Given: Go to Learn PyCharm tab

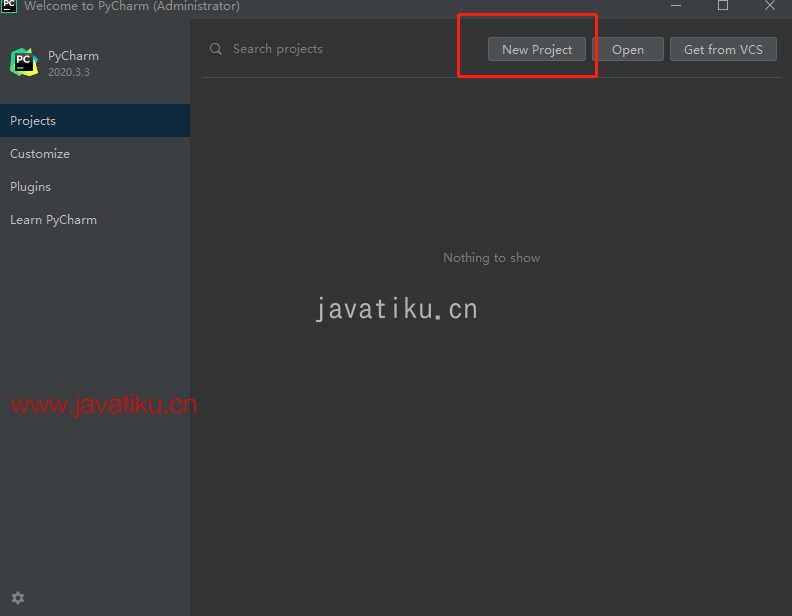Looking at the screenshot, I should tap(95, 220).
